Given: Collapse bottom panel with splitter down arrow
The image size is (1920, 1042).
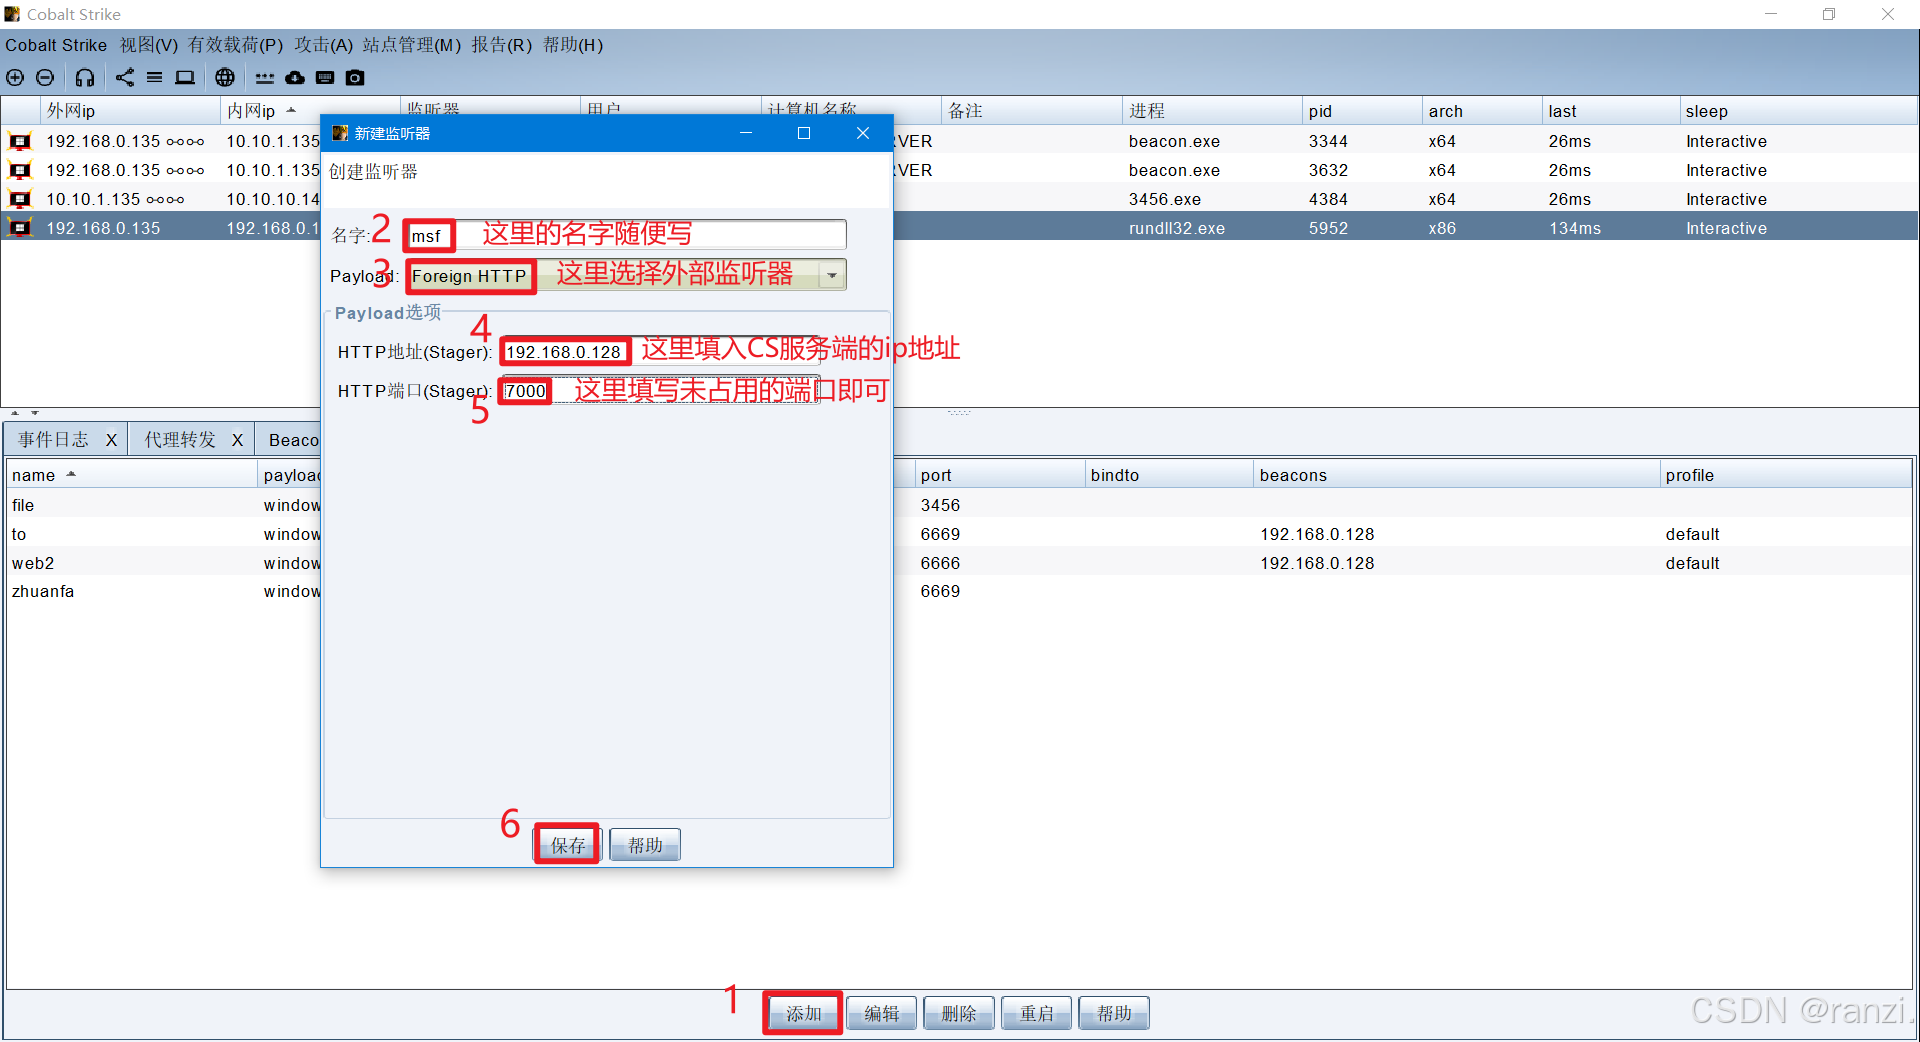Looking at the screenshot, I should click(35, 412).
